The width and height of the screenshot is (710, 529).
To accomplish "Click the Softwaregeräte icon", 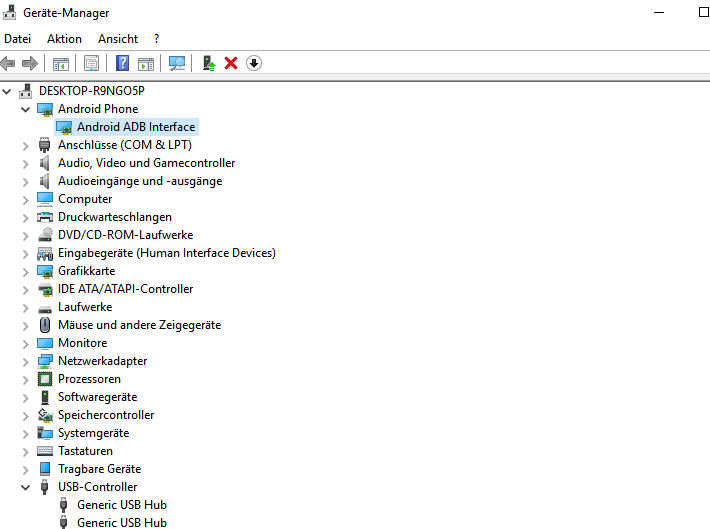I will (x=44, y=397).
